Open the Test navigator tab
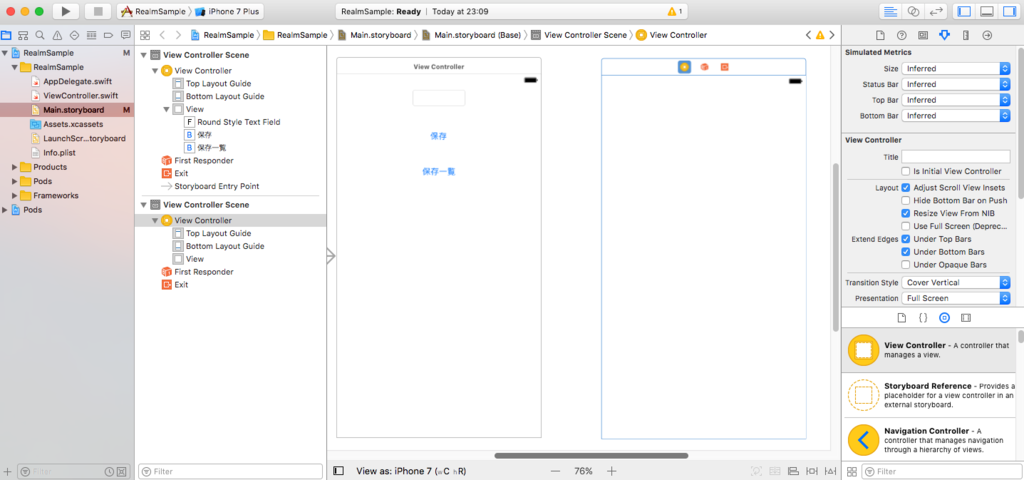 74,35
